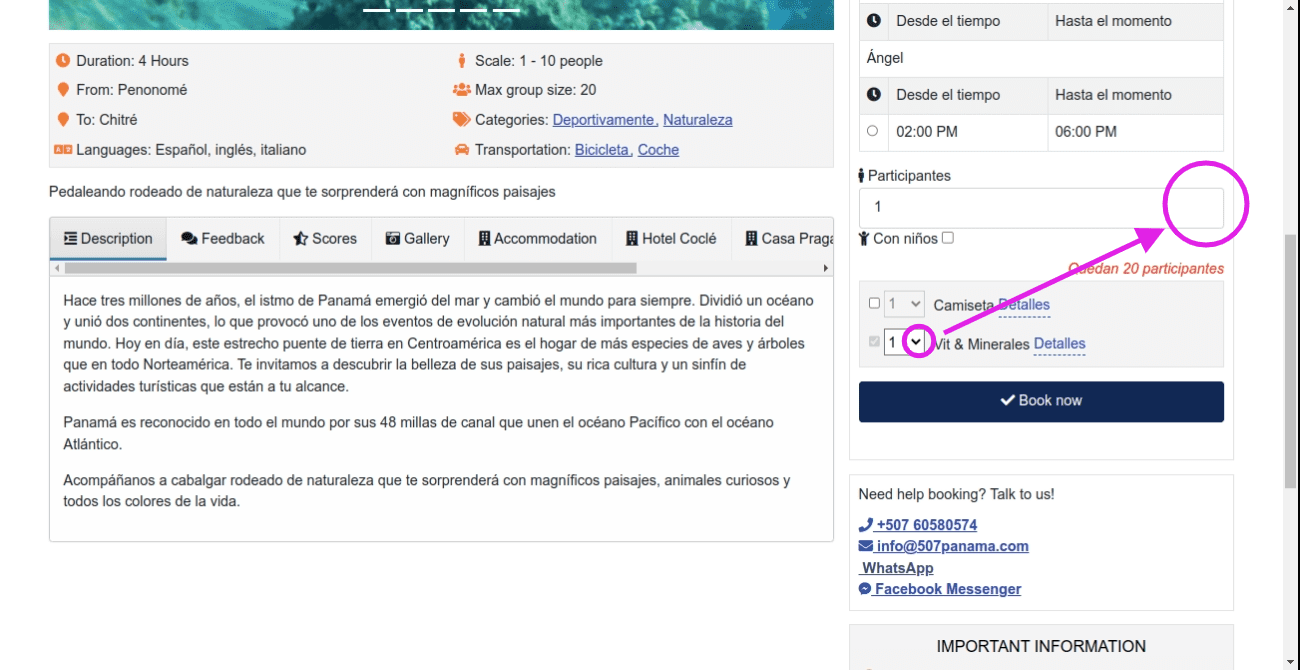Click the Participantes number input field

point(1040,207)
